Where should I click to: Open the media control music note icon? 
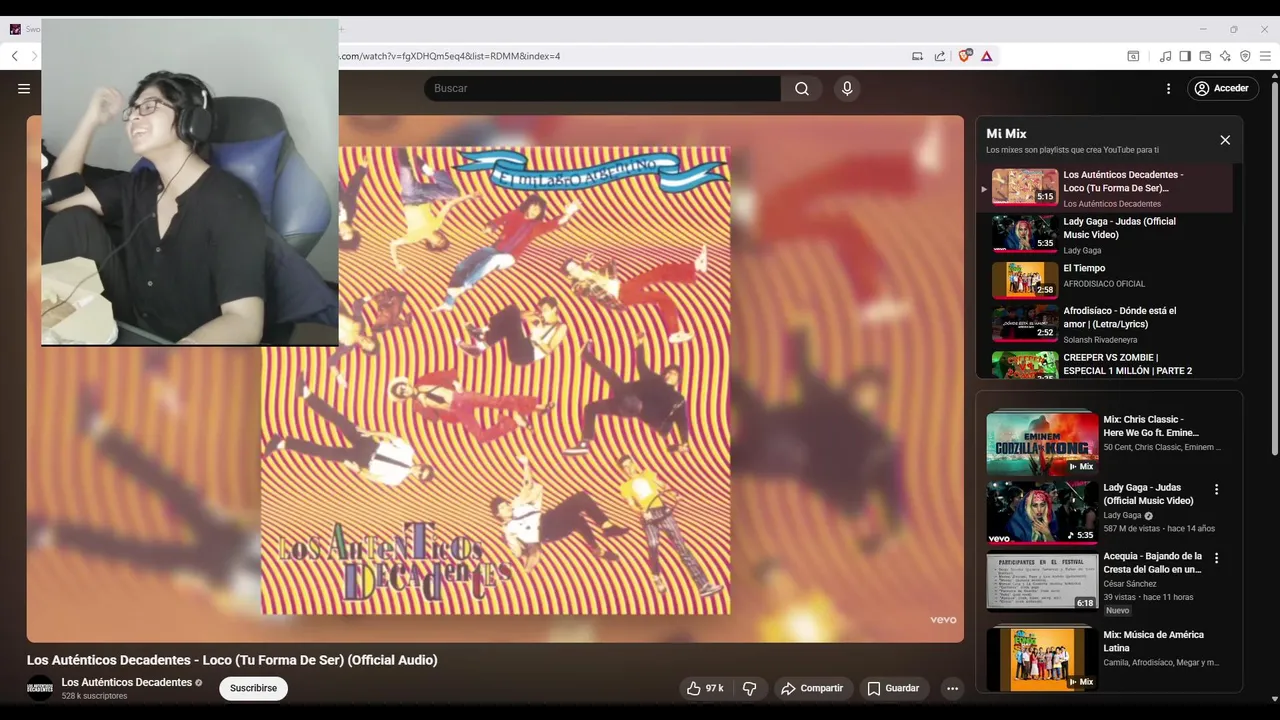pos(1165,56)
